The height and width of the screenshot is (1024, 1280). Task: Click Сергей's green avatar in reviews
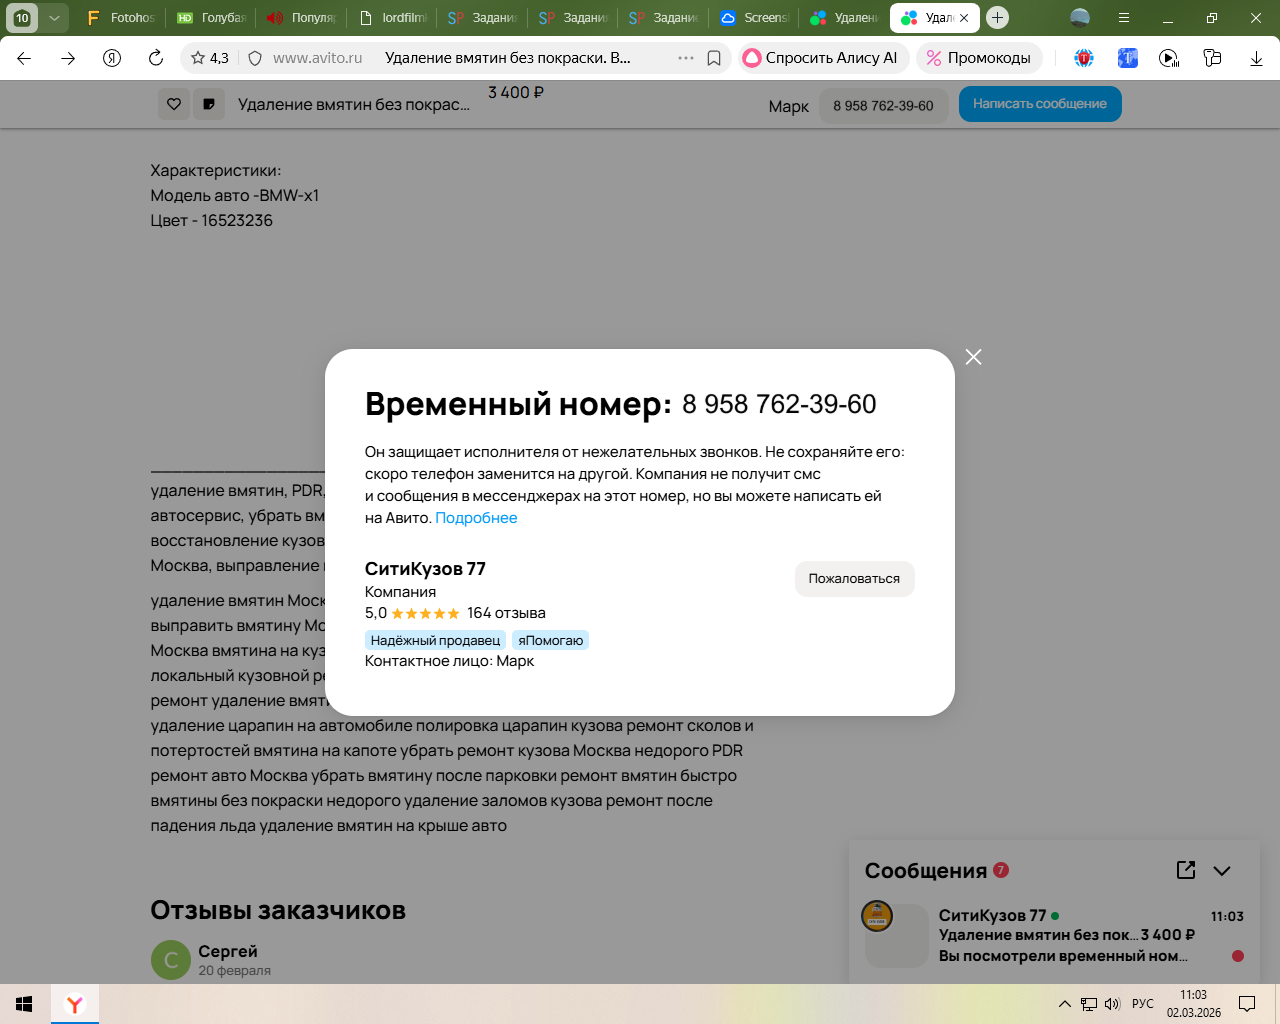click(171, 960)
